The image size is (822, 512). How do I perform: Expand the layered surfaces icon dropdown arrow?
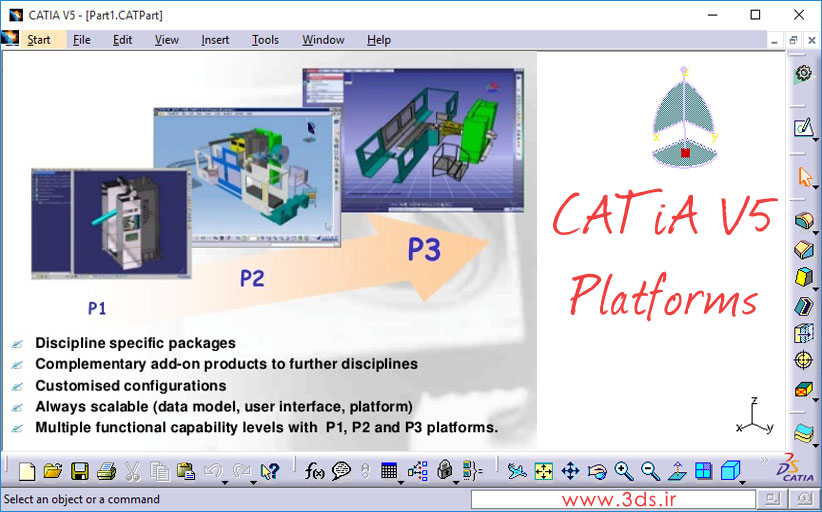point(815,446)
